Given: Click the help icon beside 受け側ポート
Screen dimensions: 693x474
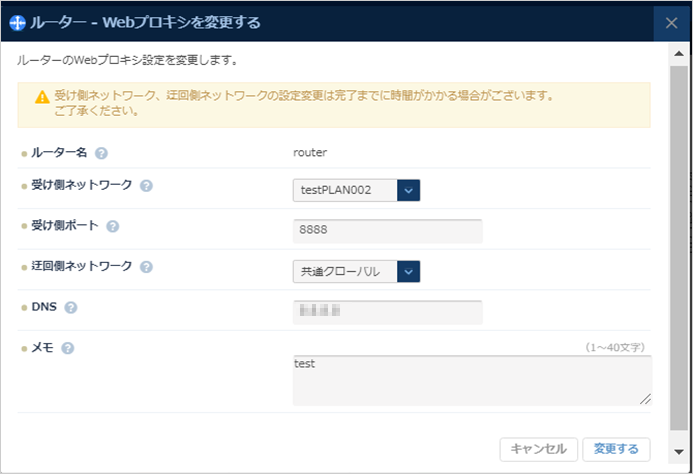Looking at the screenshot, I should (113, 226).
